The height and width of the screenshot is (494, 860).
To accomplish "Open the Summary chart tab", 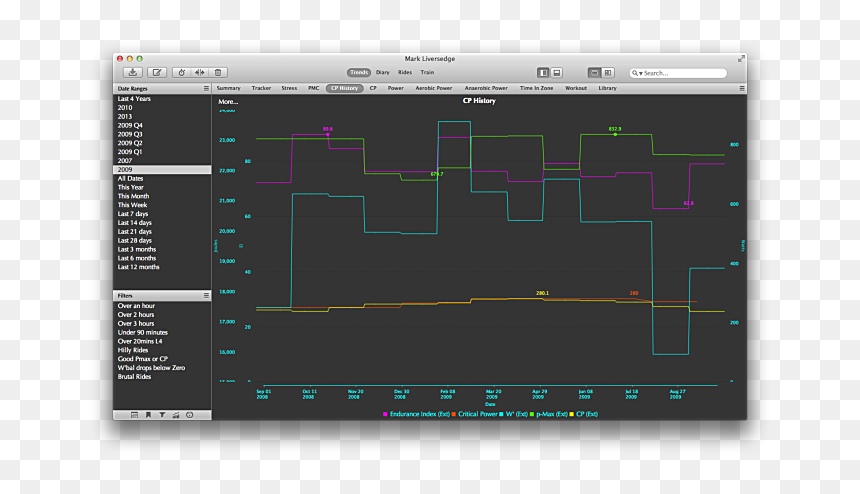I will click(228, 88).
